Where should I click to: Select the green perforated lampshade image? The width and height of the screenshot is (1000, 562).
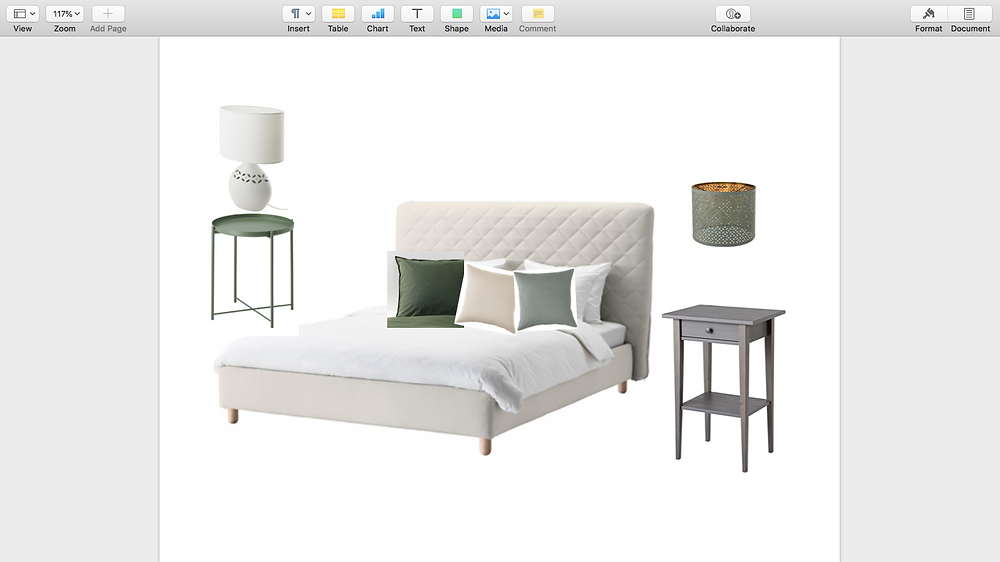tap(723, 214)
